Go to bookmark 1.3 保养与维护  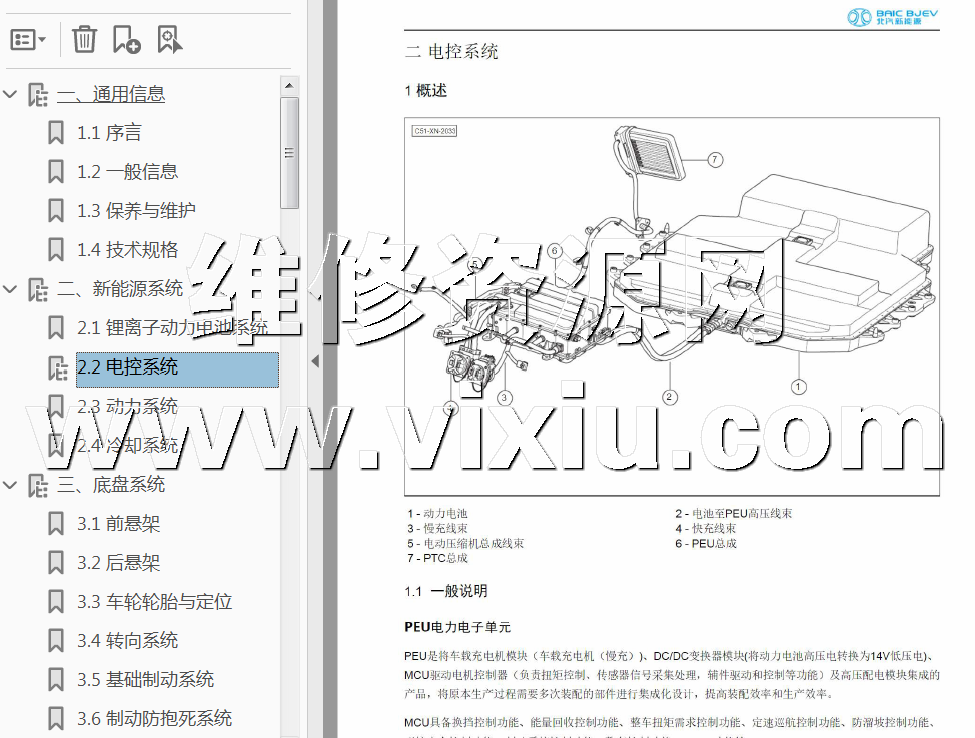pos(136,211)
